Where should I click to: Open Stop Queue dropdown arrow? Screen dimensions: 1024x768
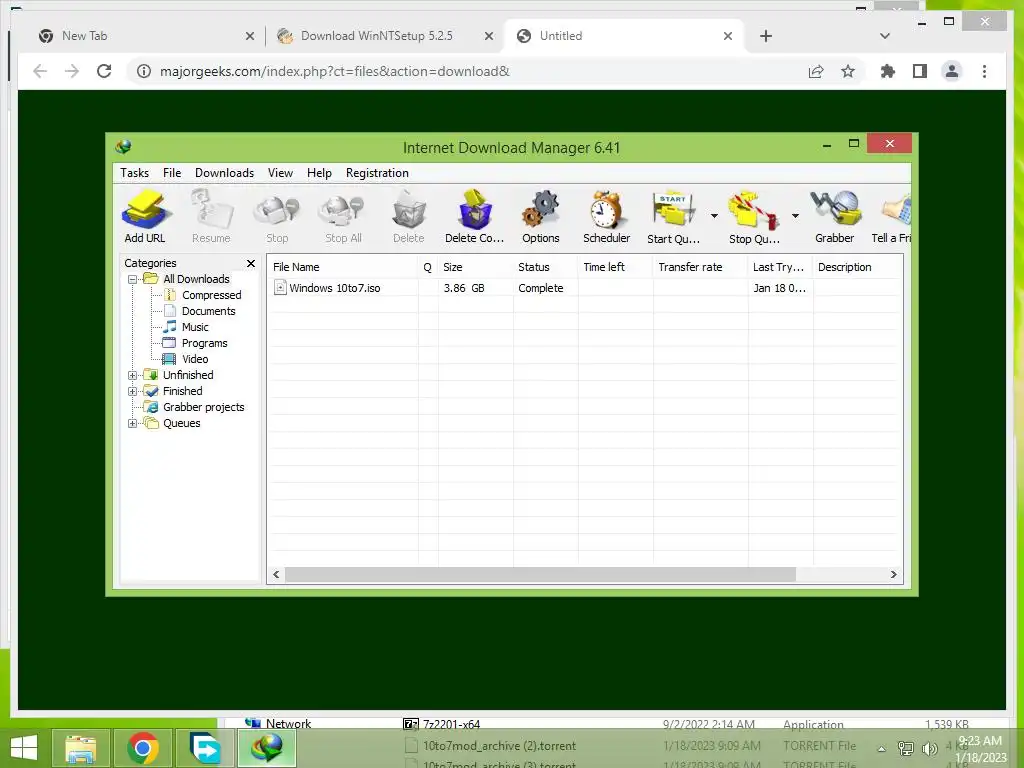click(795, 216)
